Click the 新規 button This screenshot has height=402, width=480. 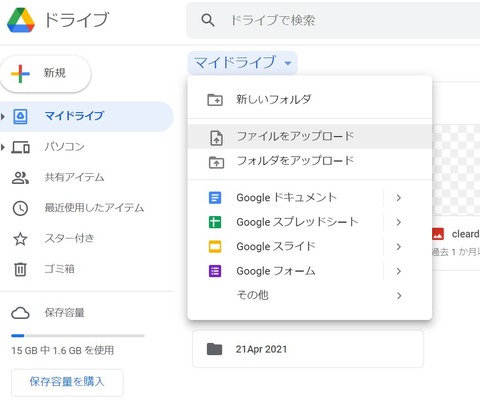click(x=45, y=74)
